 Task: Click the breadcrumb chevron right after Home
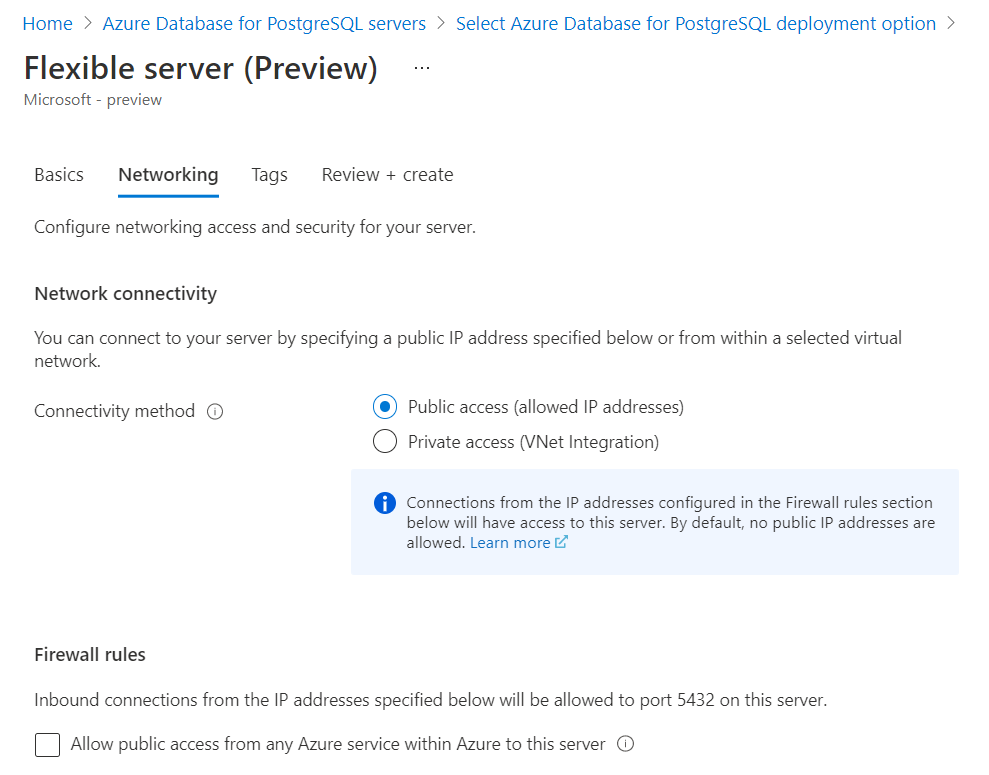click(88, 23)
